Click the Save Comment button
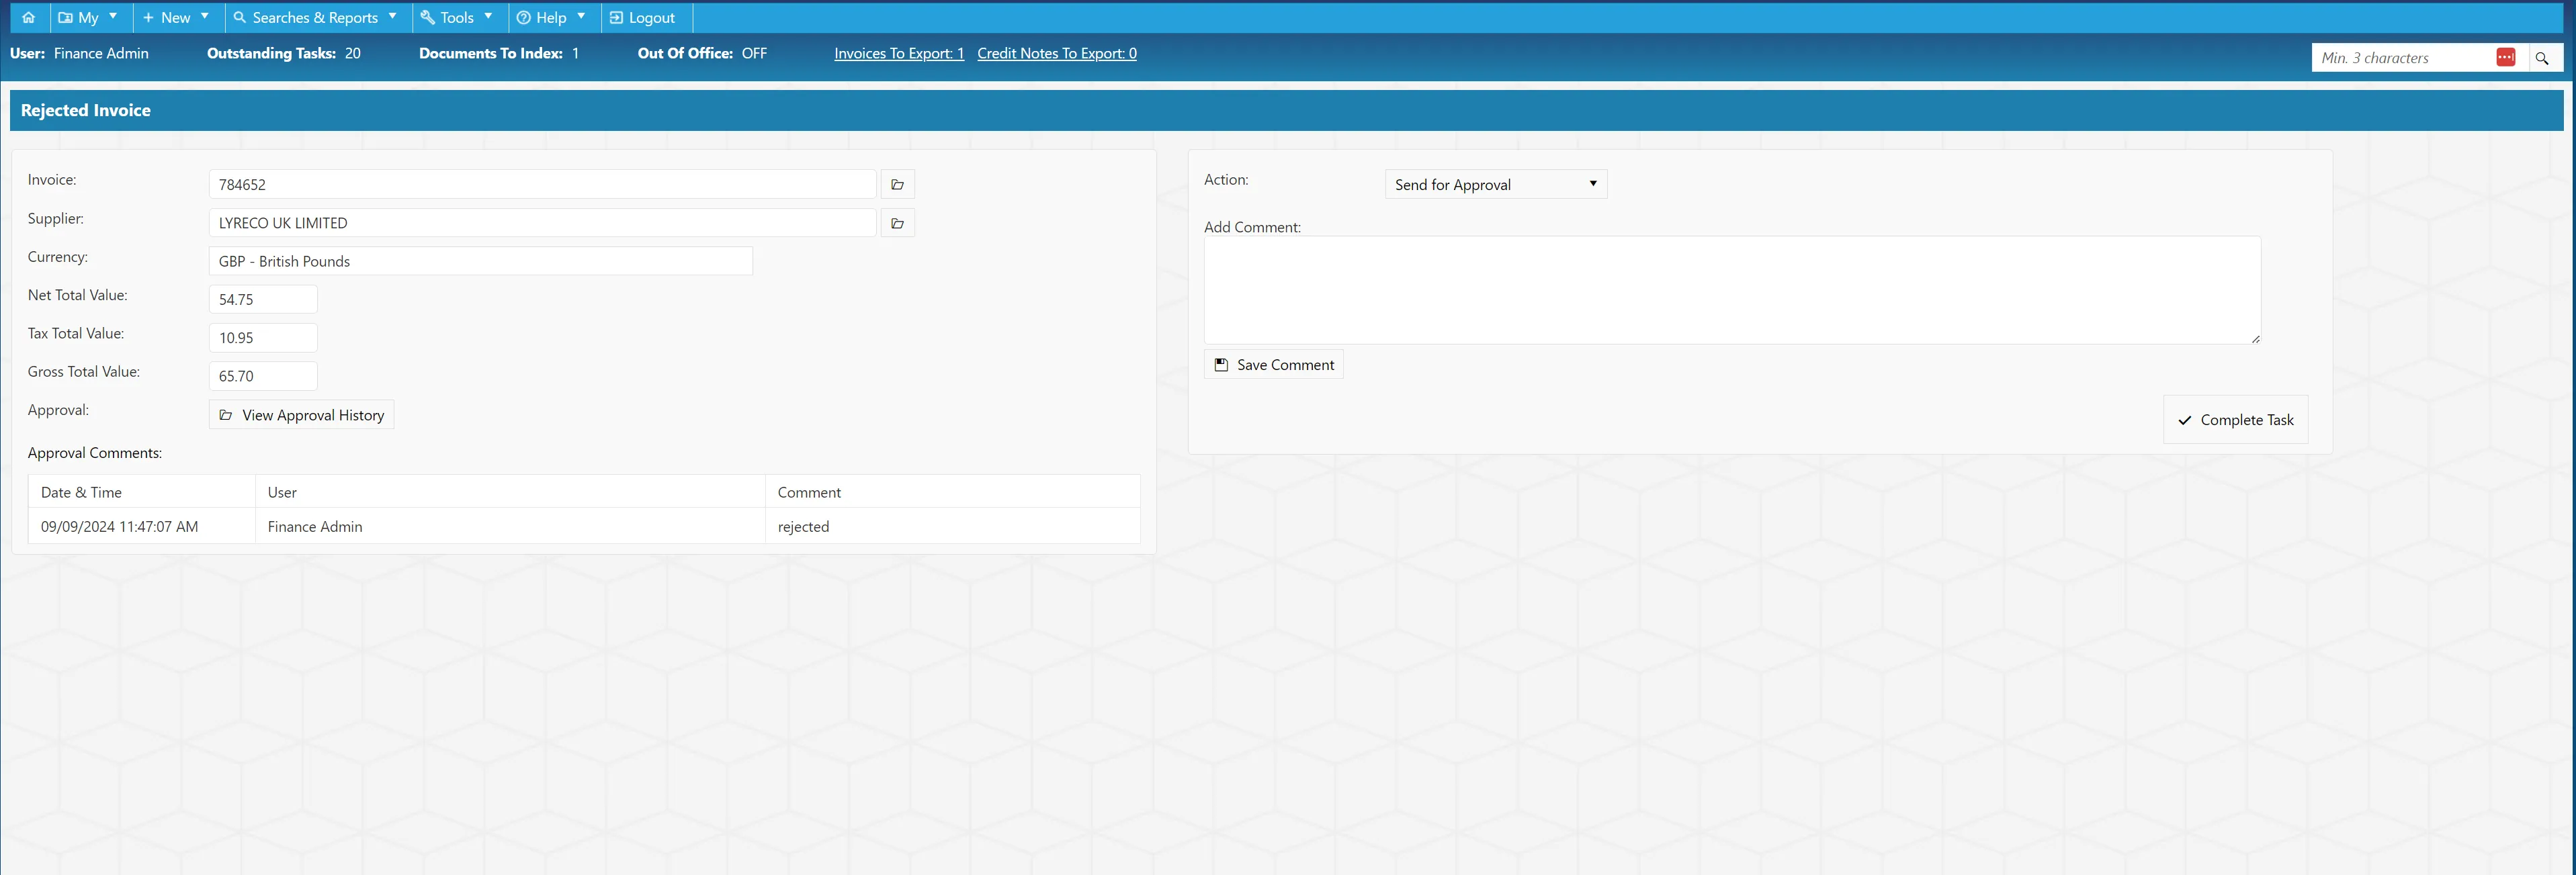The width and height of the screenshot is (2576, 875). (x=1273, y=365)
